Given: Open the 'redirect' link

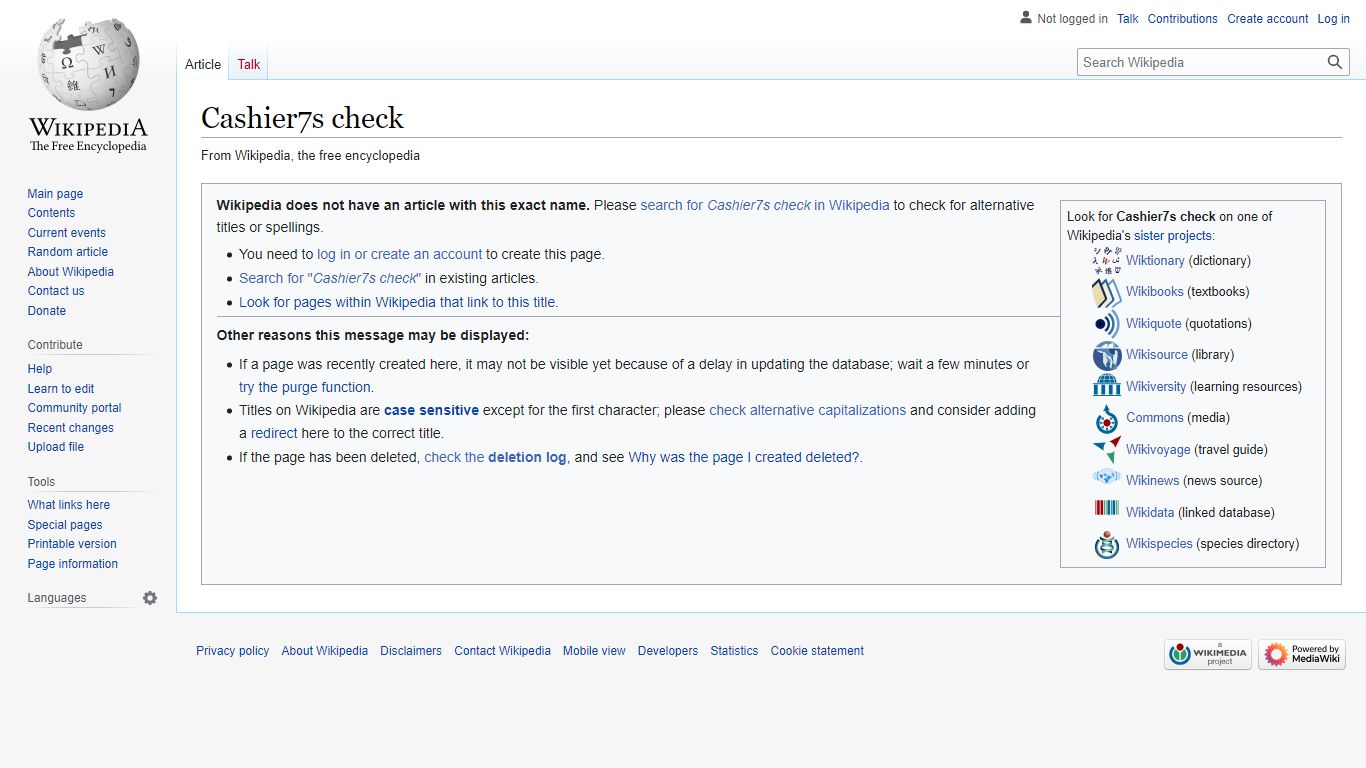Looking at the screenshot, I should click(x=274, y=433).
